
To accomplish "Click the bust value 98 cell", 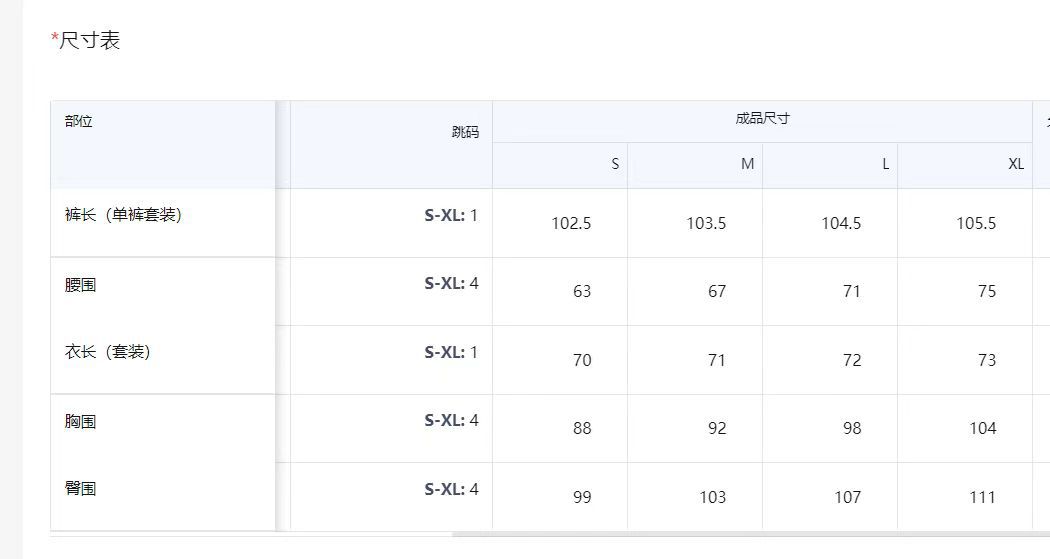I will click(851, 428).
